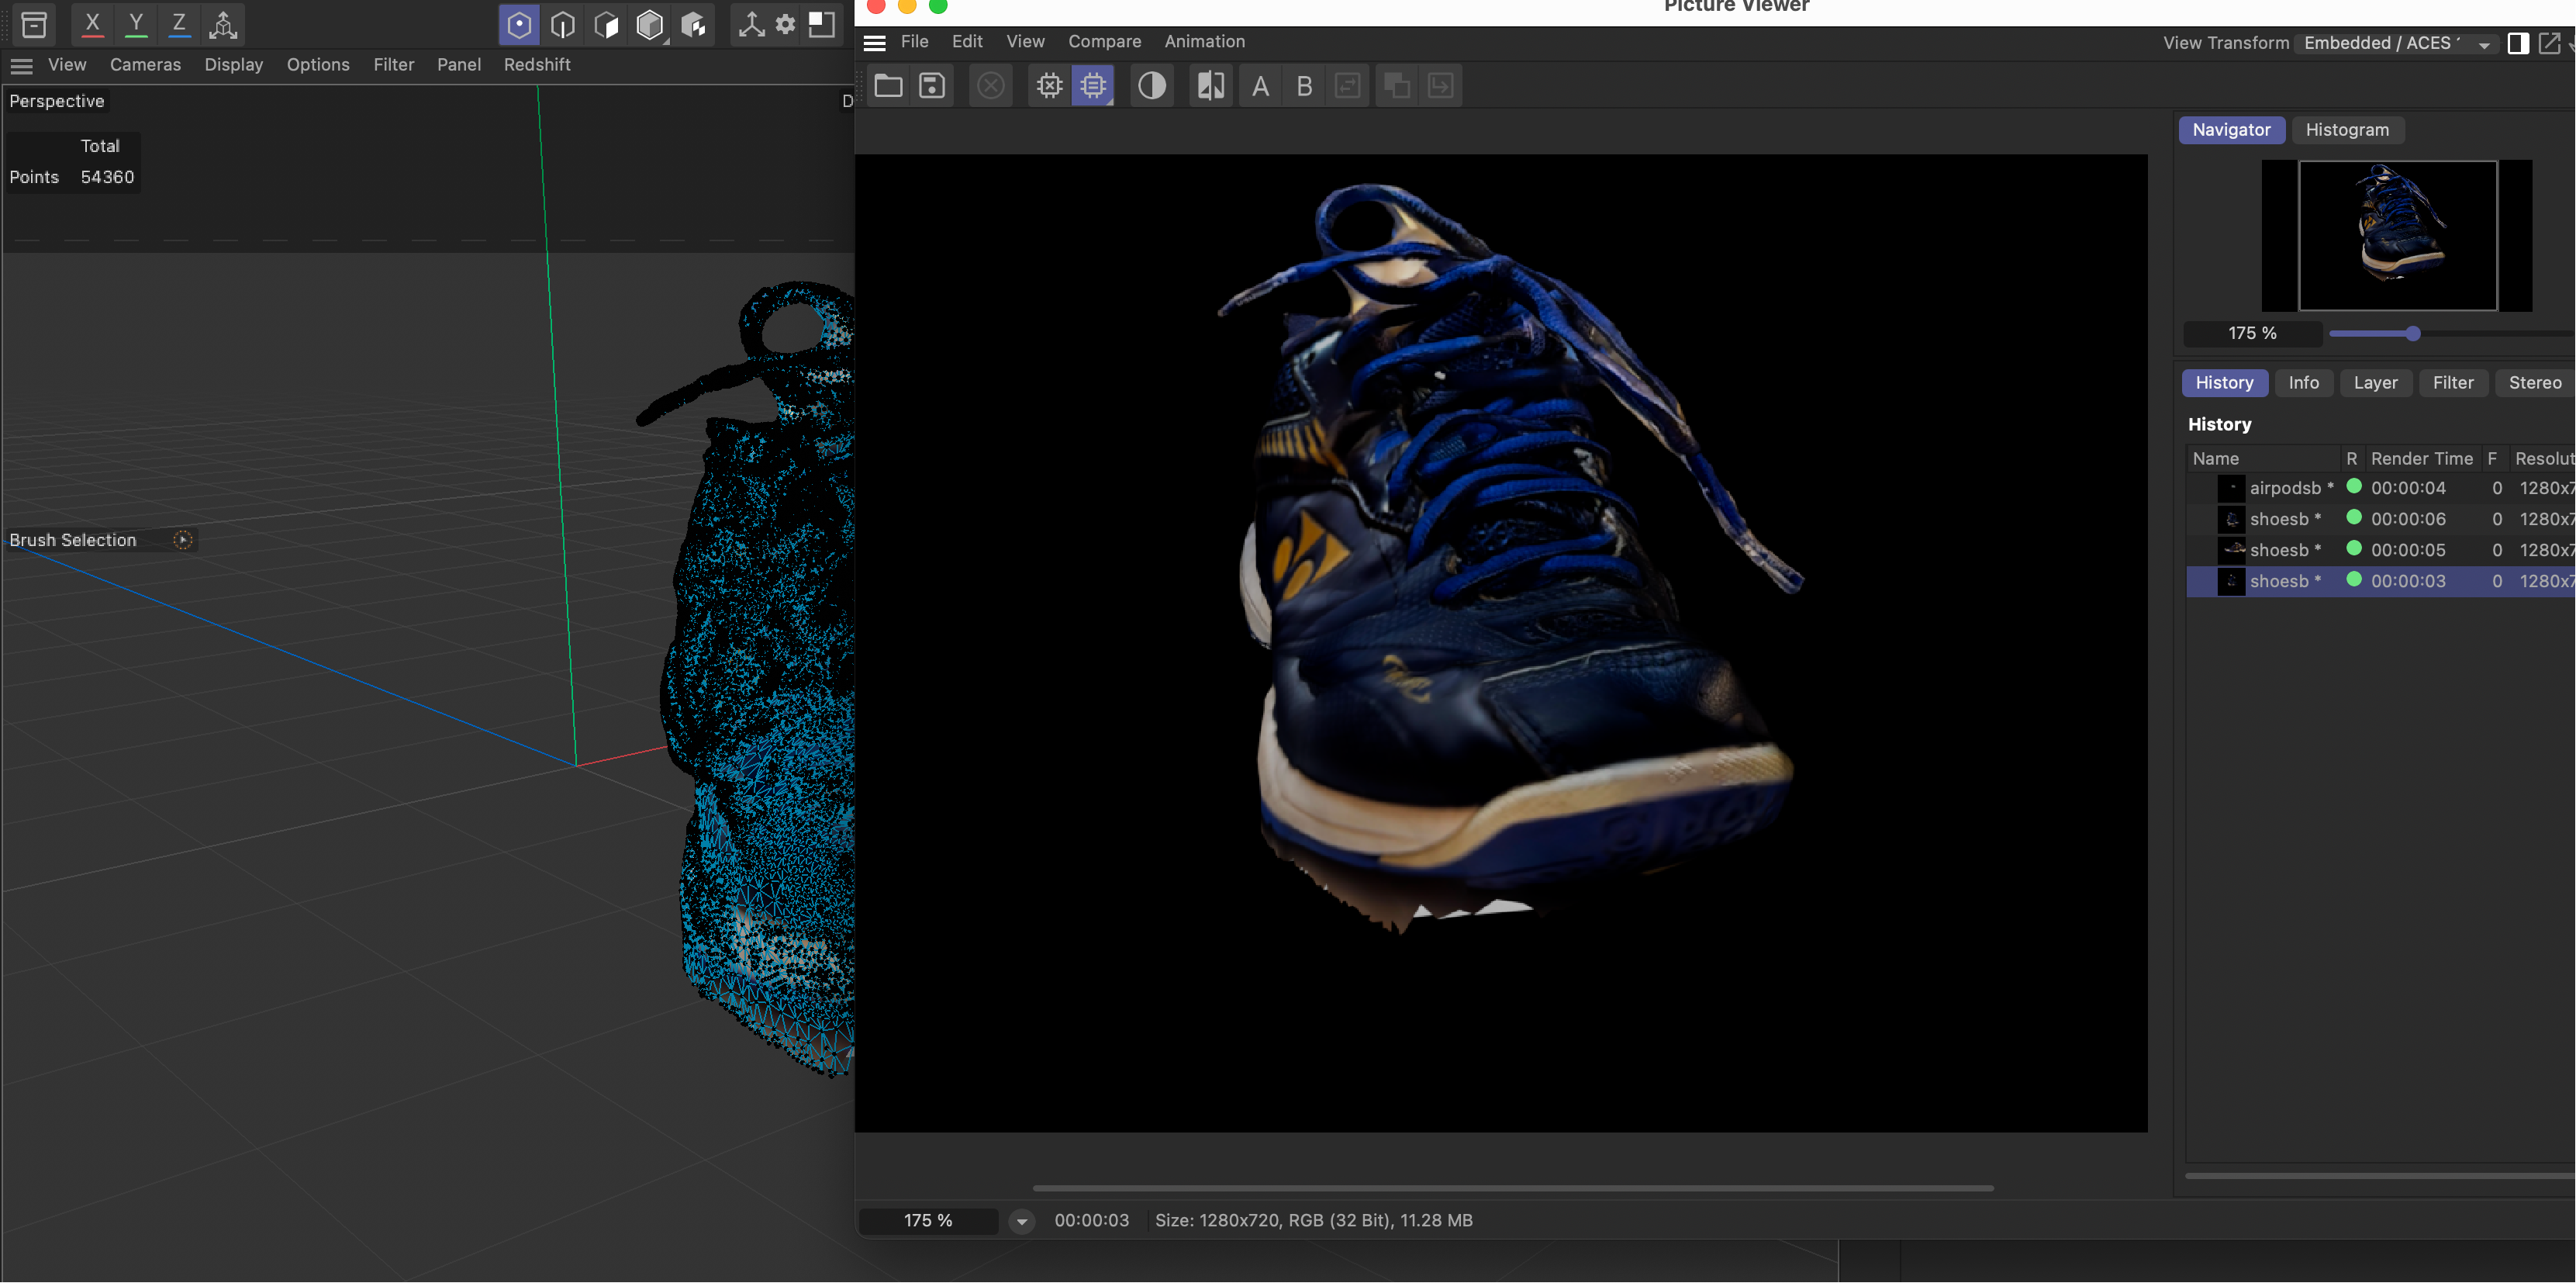Set image as B for comparison
This screenshot has width=2576, height=1283.
point(1304,86)
